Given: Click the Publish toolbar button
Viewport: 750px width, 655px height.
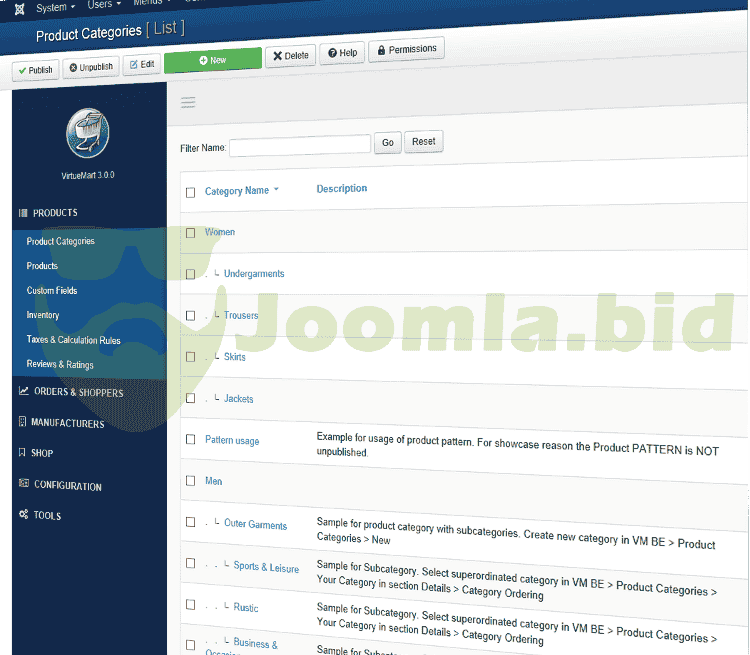Looking at the screenshot, I should [35, 69].
